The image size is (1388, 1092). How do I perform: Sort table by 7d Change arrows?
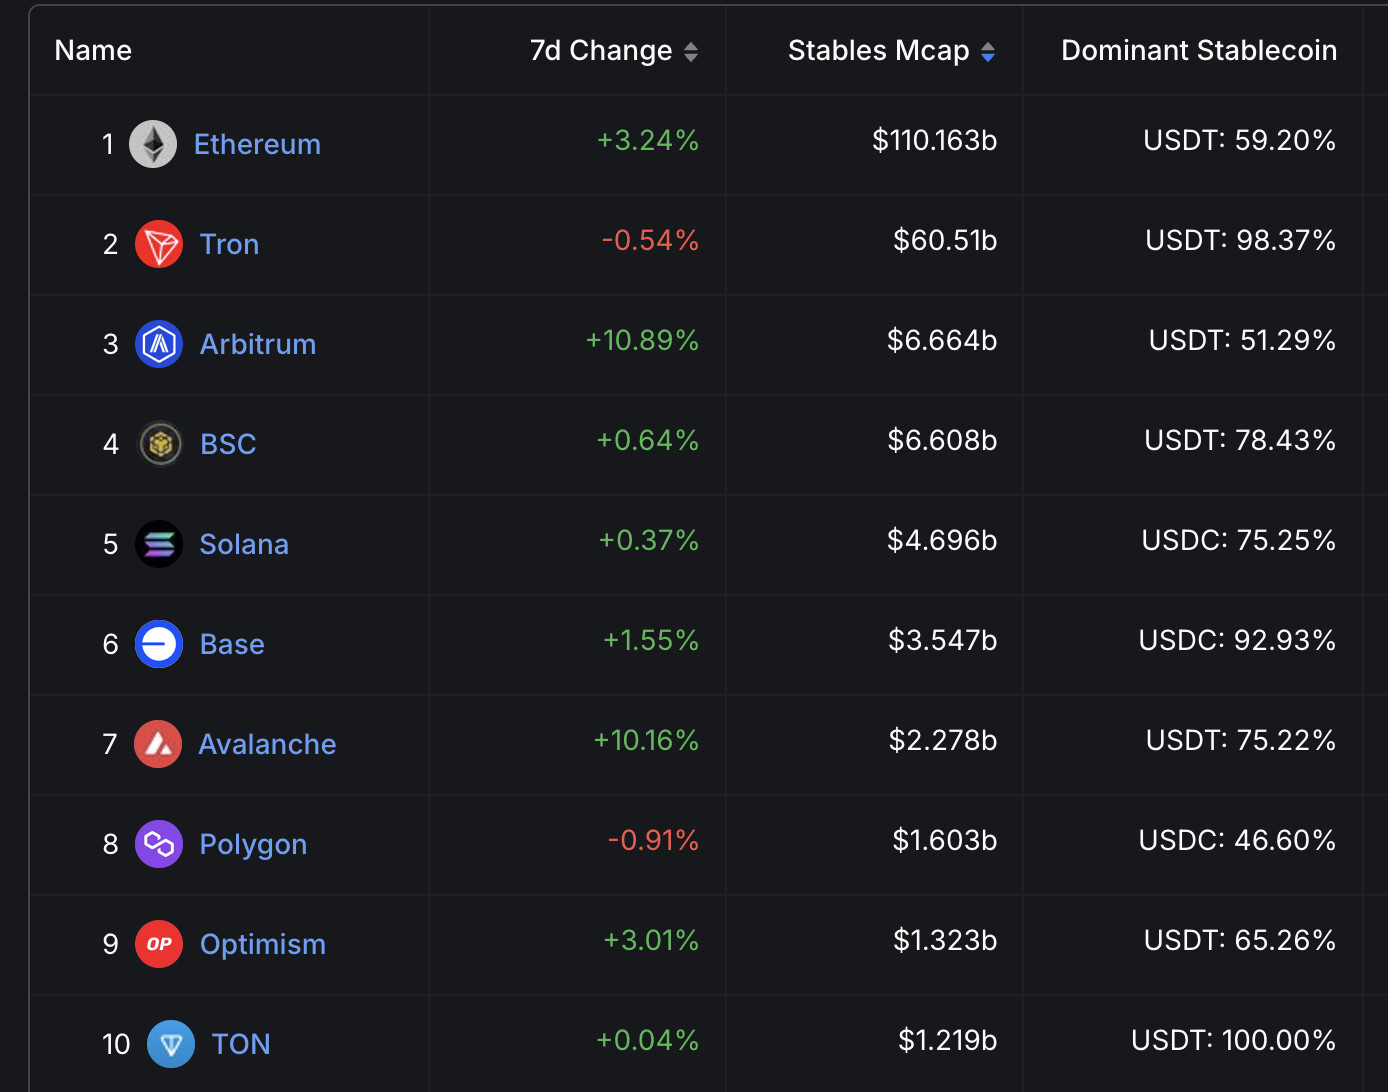click(x=691, y=52)
